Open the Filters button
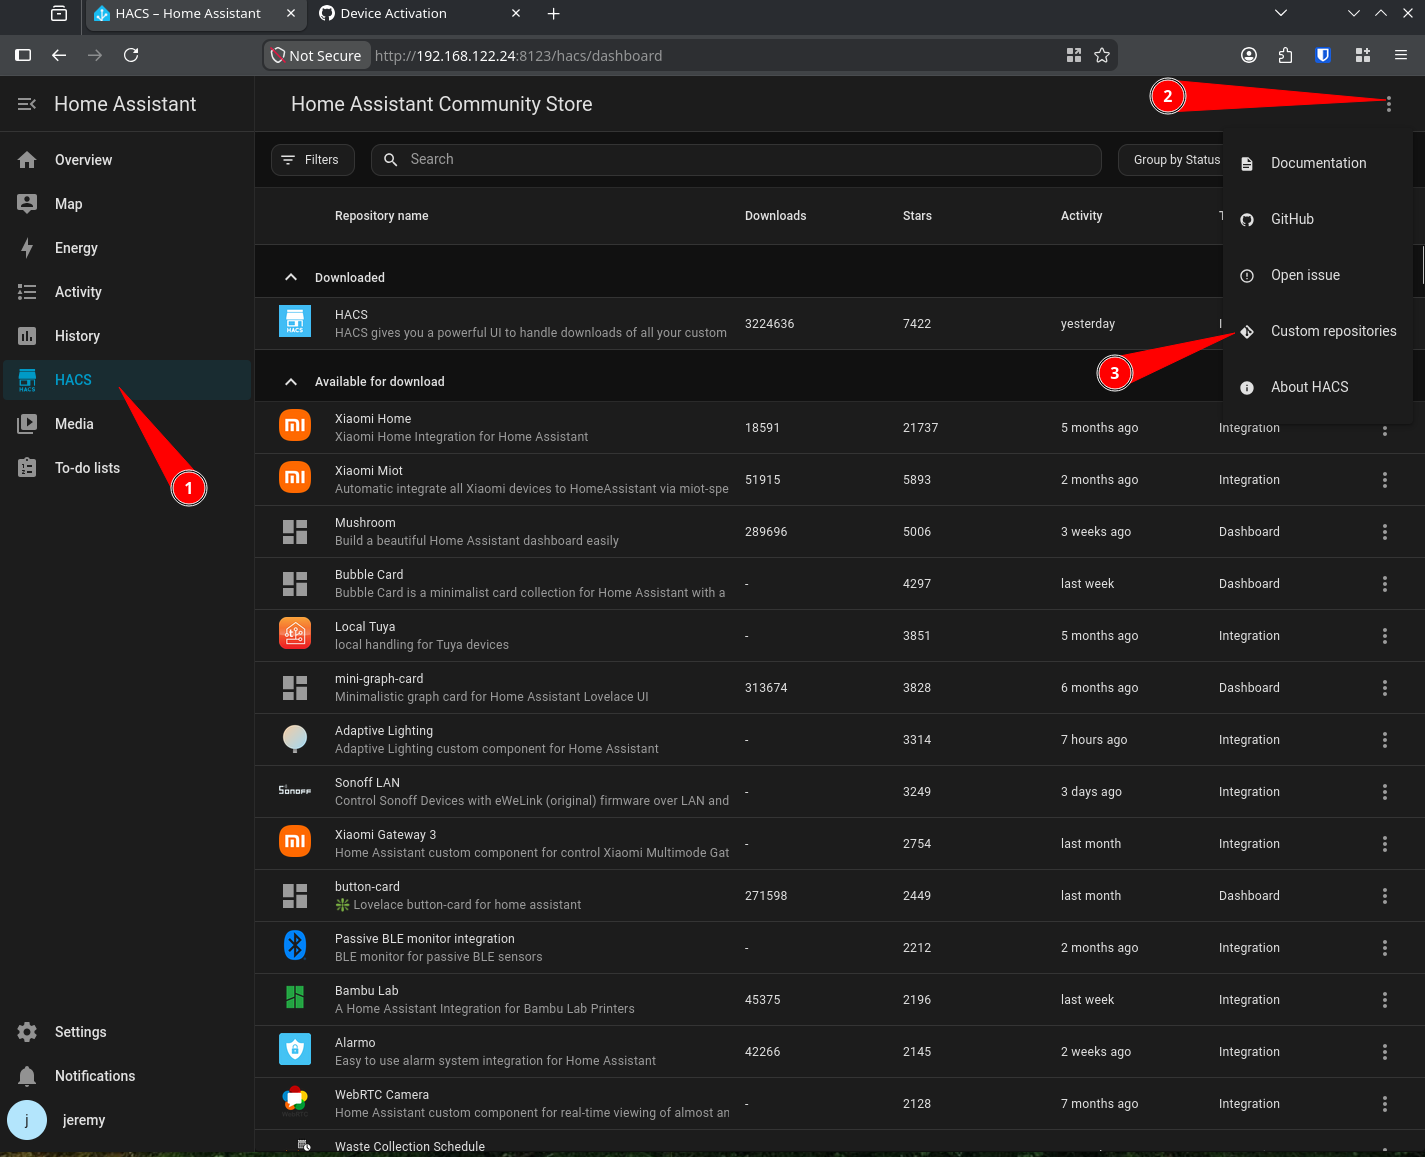 pyautogui.click(x=312, y=160)
